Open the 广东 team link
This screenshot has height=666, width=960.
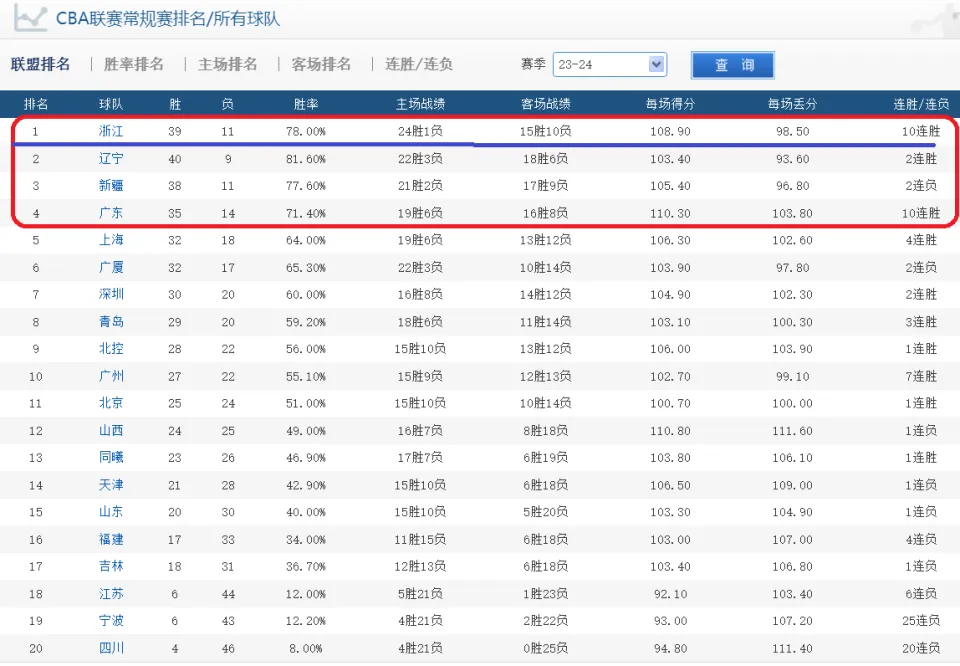(x=111, y=213)
